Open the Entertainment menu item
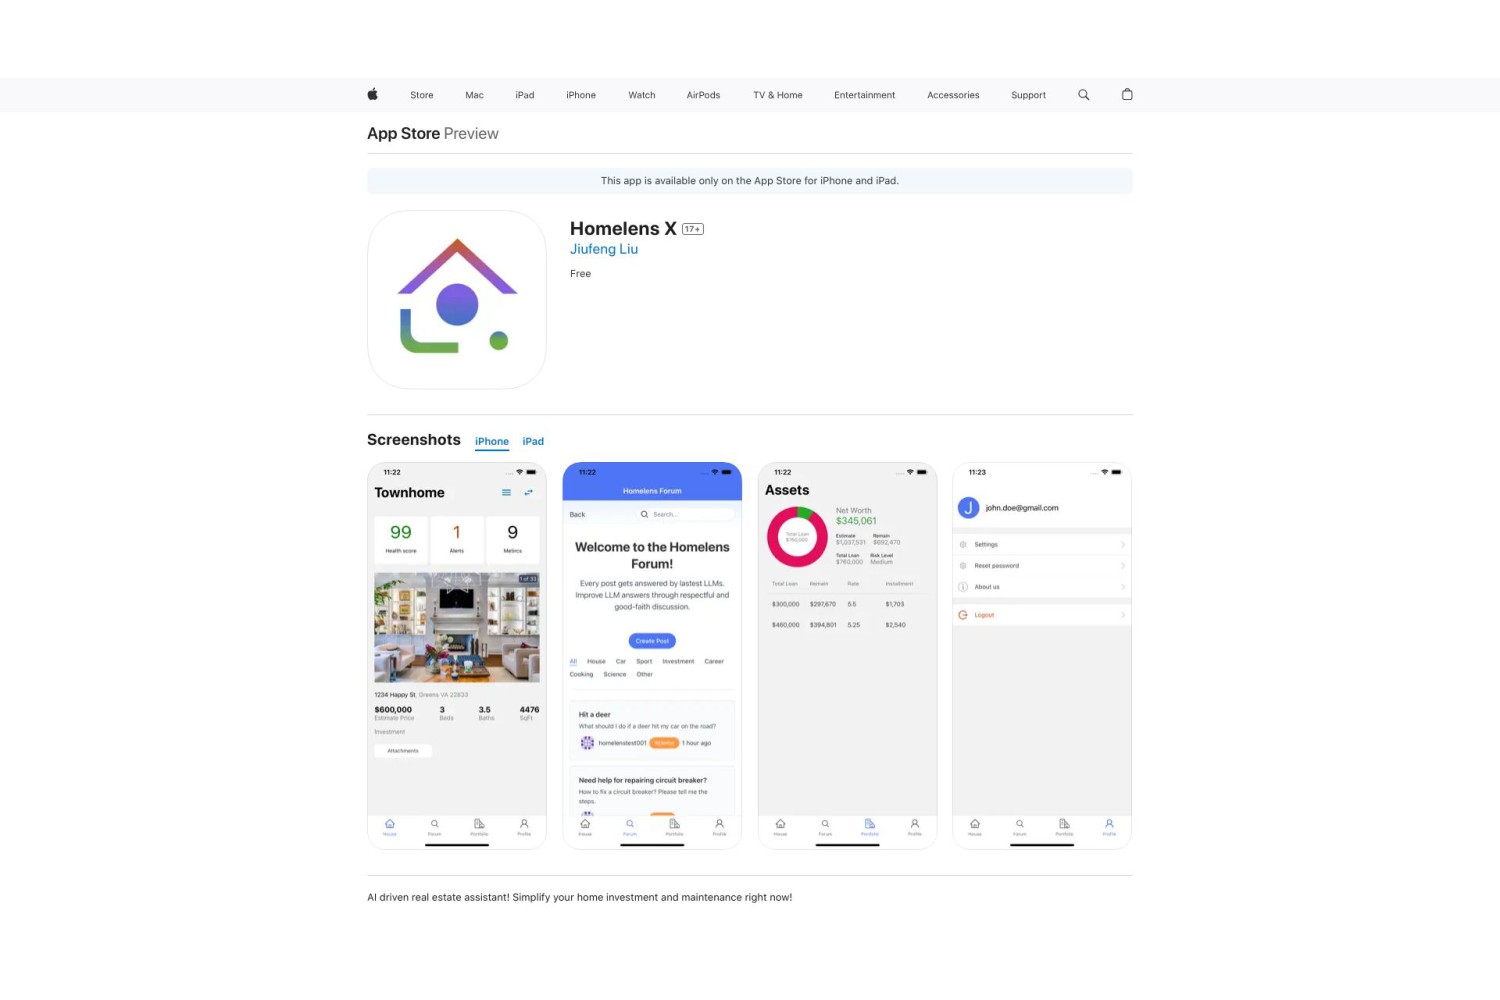Image resolution: width=1500 pixels, height=1000 pixels. (865, 95)
